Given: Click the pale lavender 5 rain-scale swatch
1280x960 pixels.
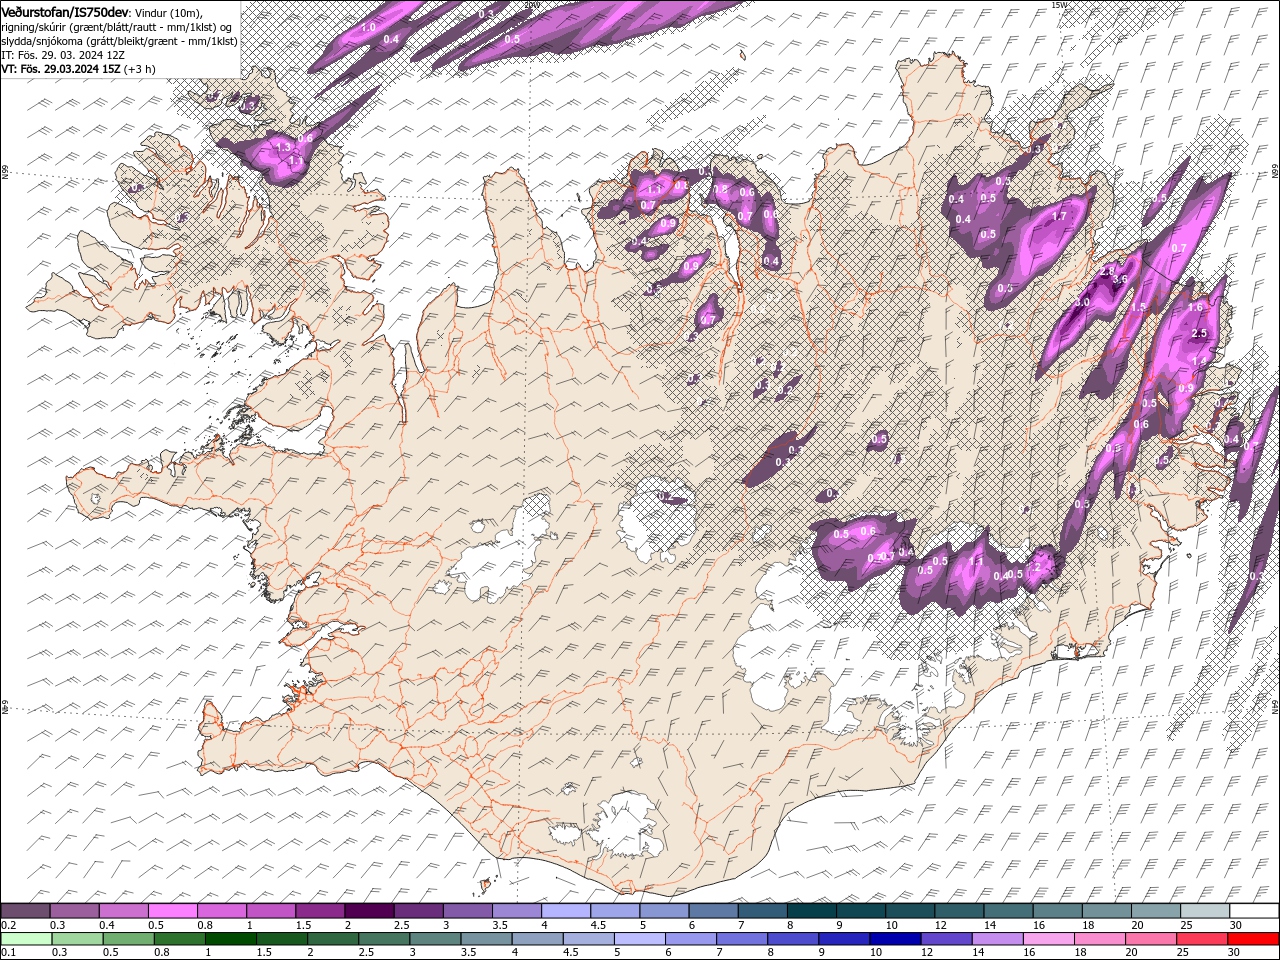Looking at the screenshot, I should point(639,939).
